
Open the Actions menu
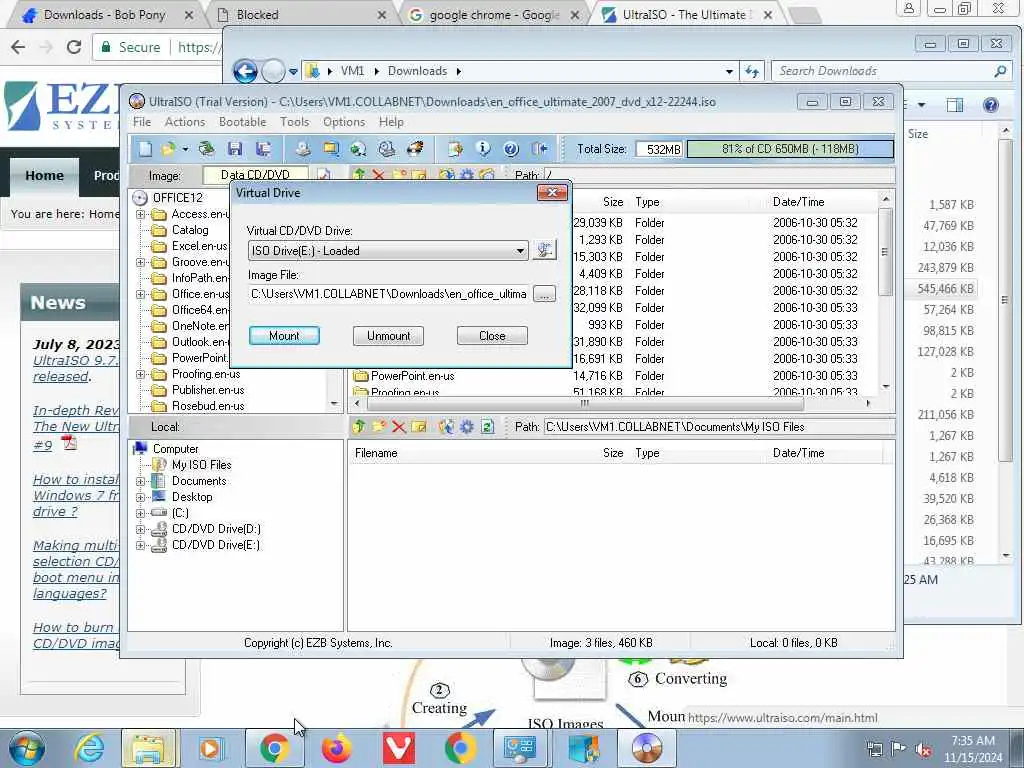(x=185, y=122)
